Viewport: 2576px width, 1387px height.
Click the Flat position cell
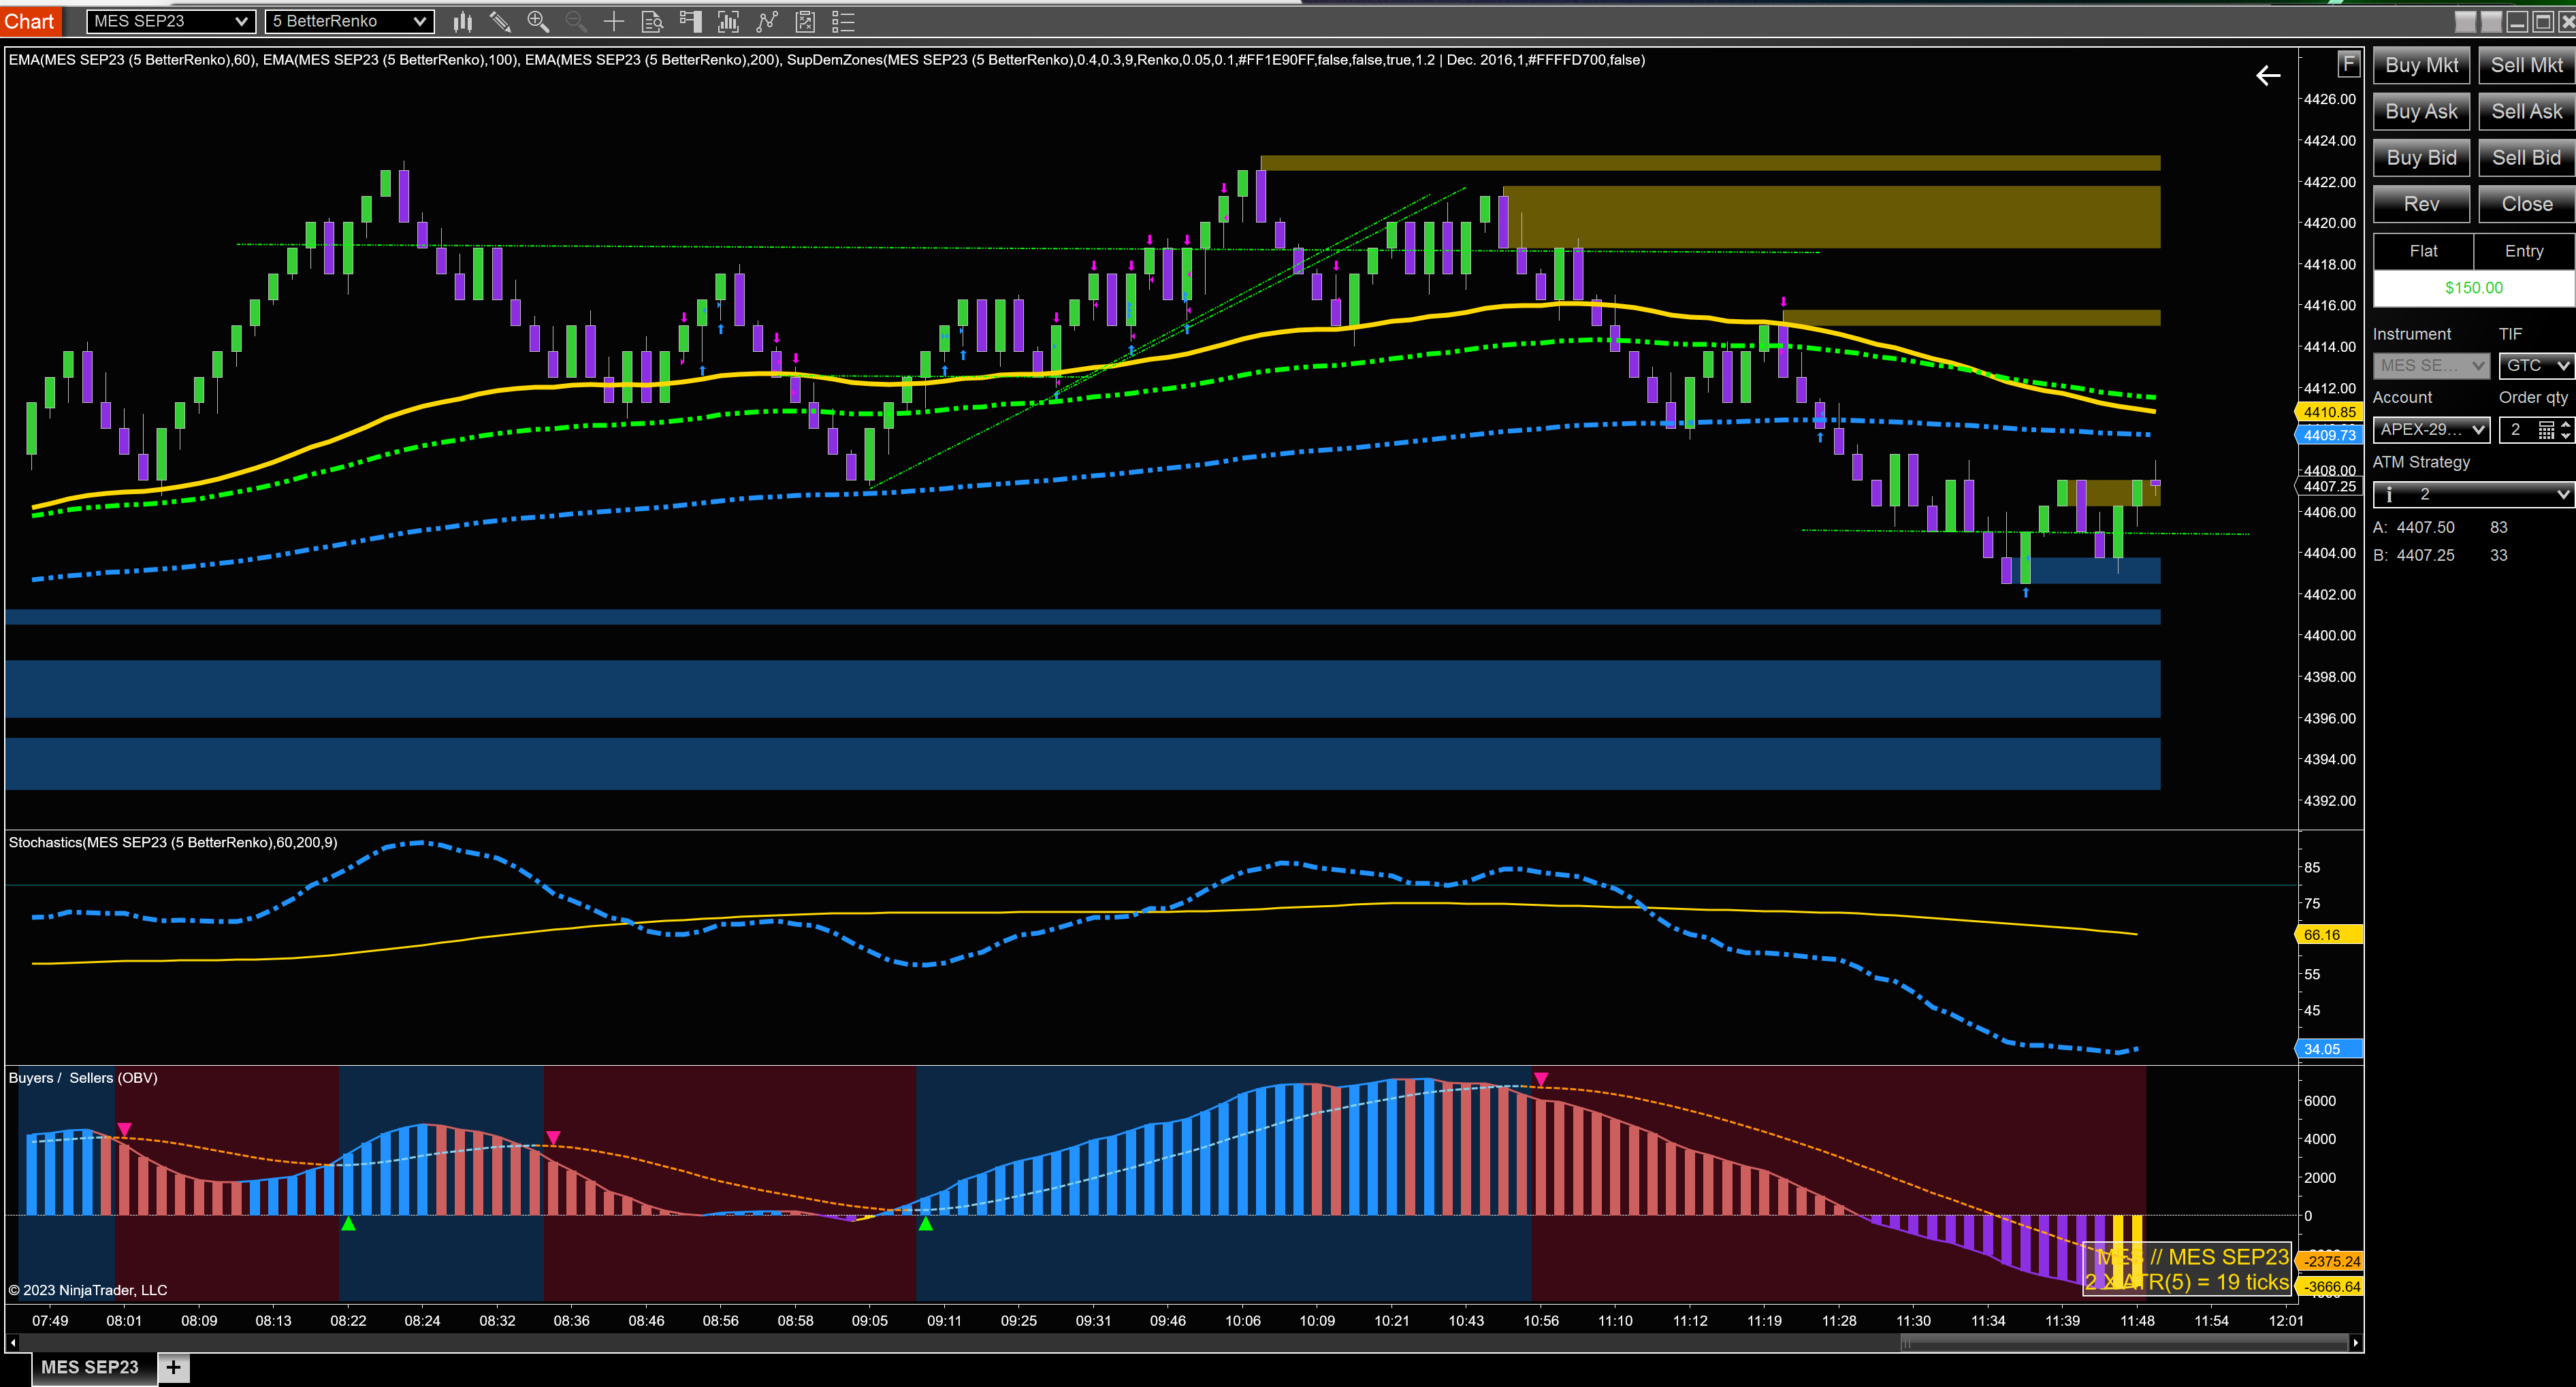point(2423,252)
